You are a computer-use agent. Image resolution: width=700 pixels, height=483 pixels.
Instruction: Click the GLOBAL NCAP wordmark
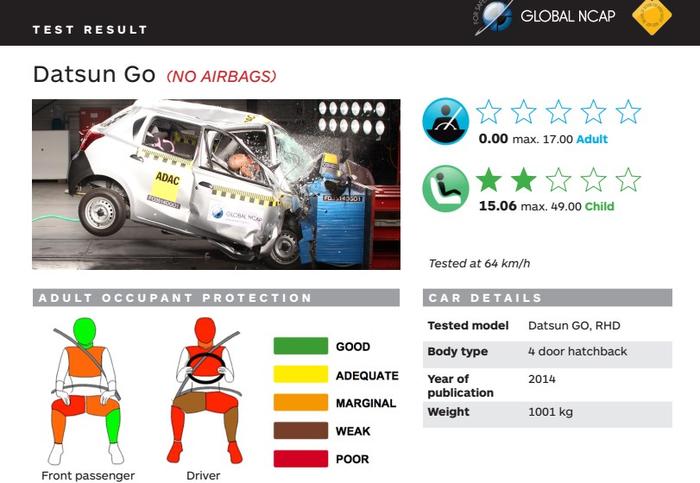point(568,17)
